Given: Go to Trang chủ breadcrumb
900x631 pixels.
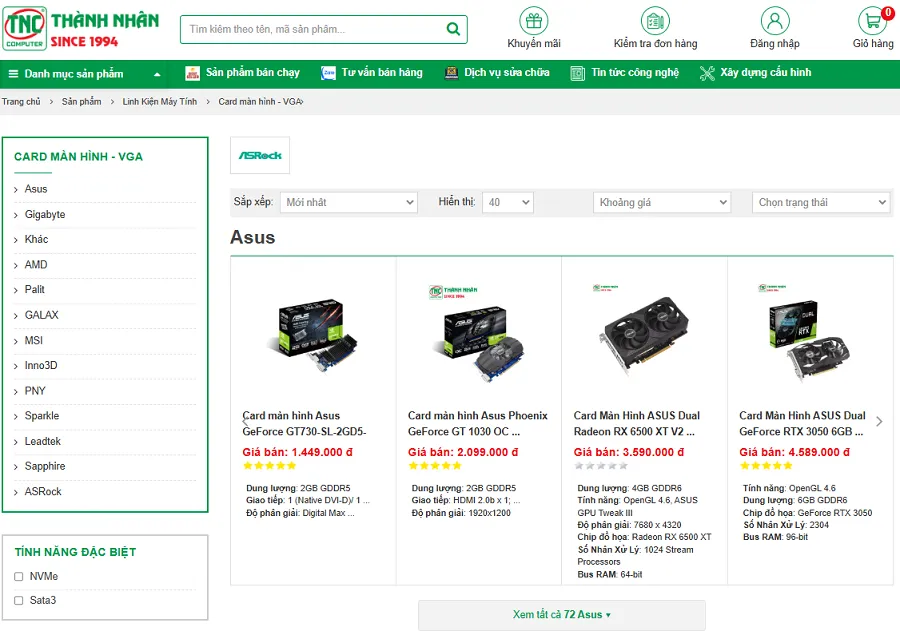Looking at the screenshot, I should pyautogui.click(x=21, y=102).
